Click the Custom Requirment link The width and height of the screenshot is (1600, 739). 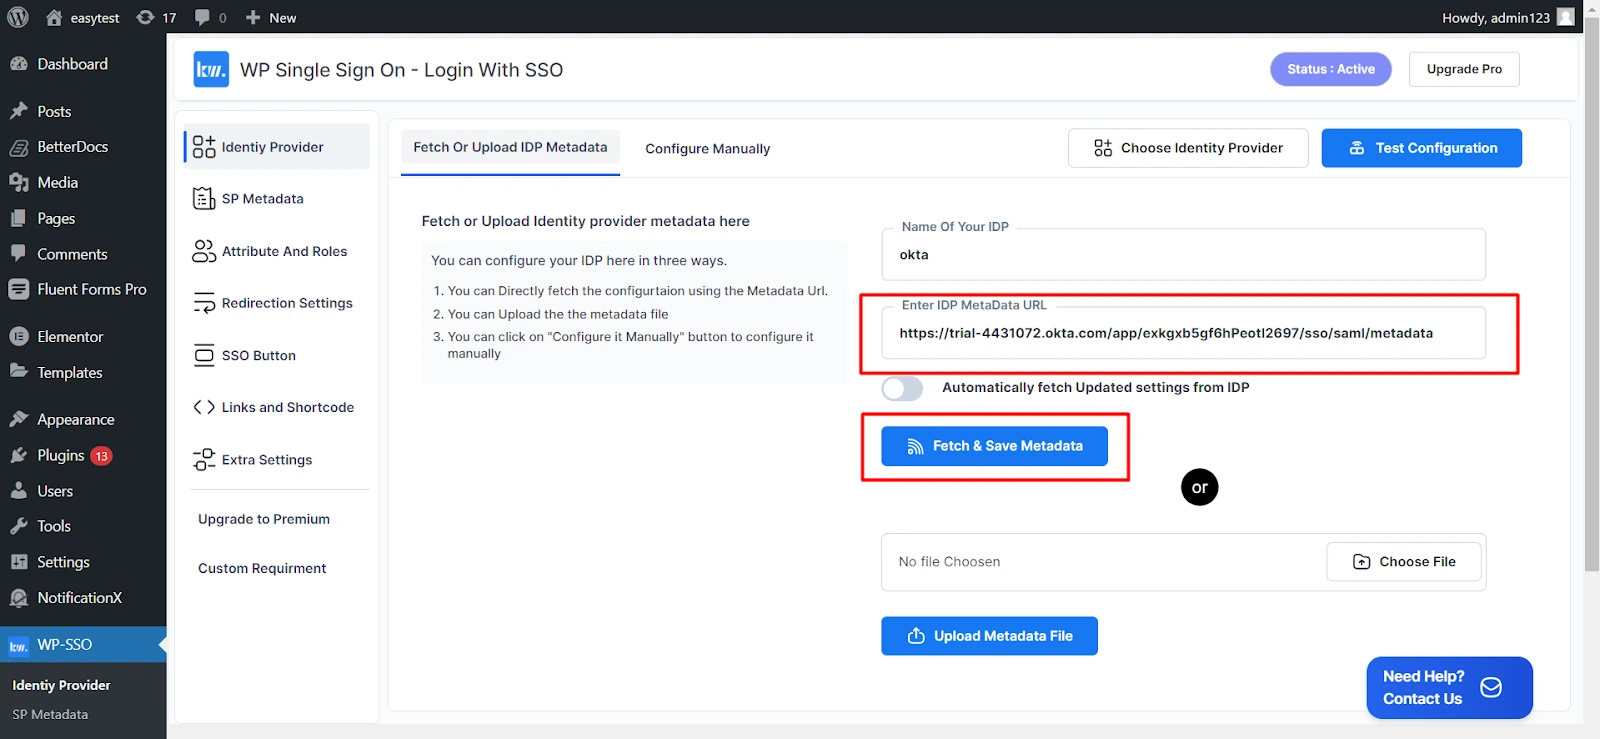[x=262, y=568]
